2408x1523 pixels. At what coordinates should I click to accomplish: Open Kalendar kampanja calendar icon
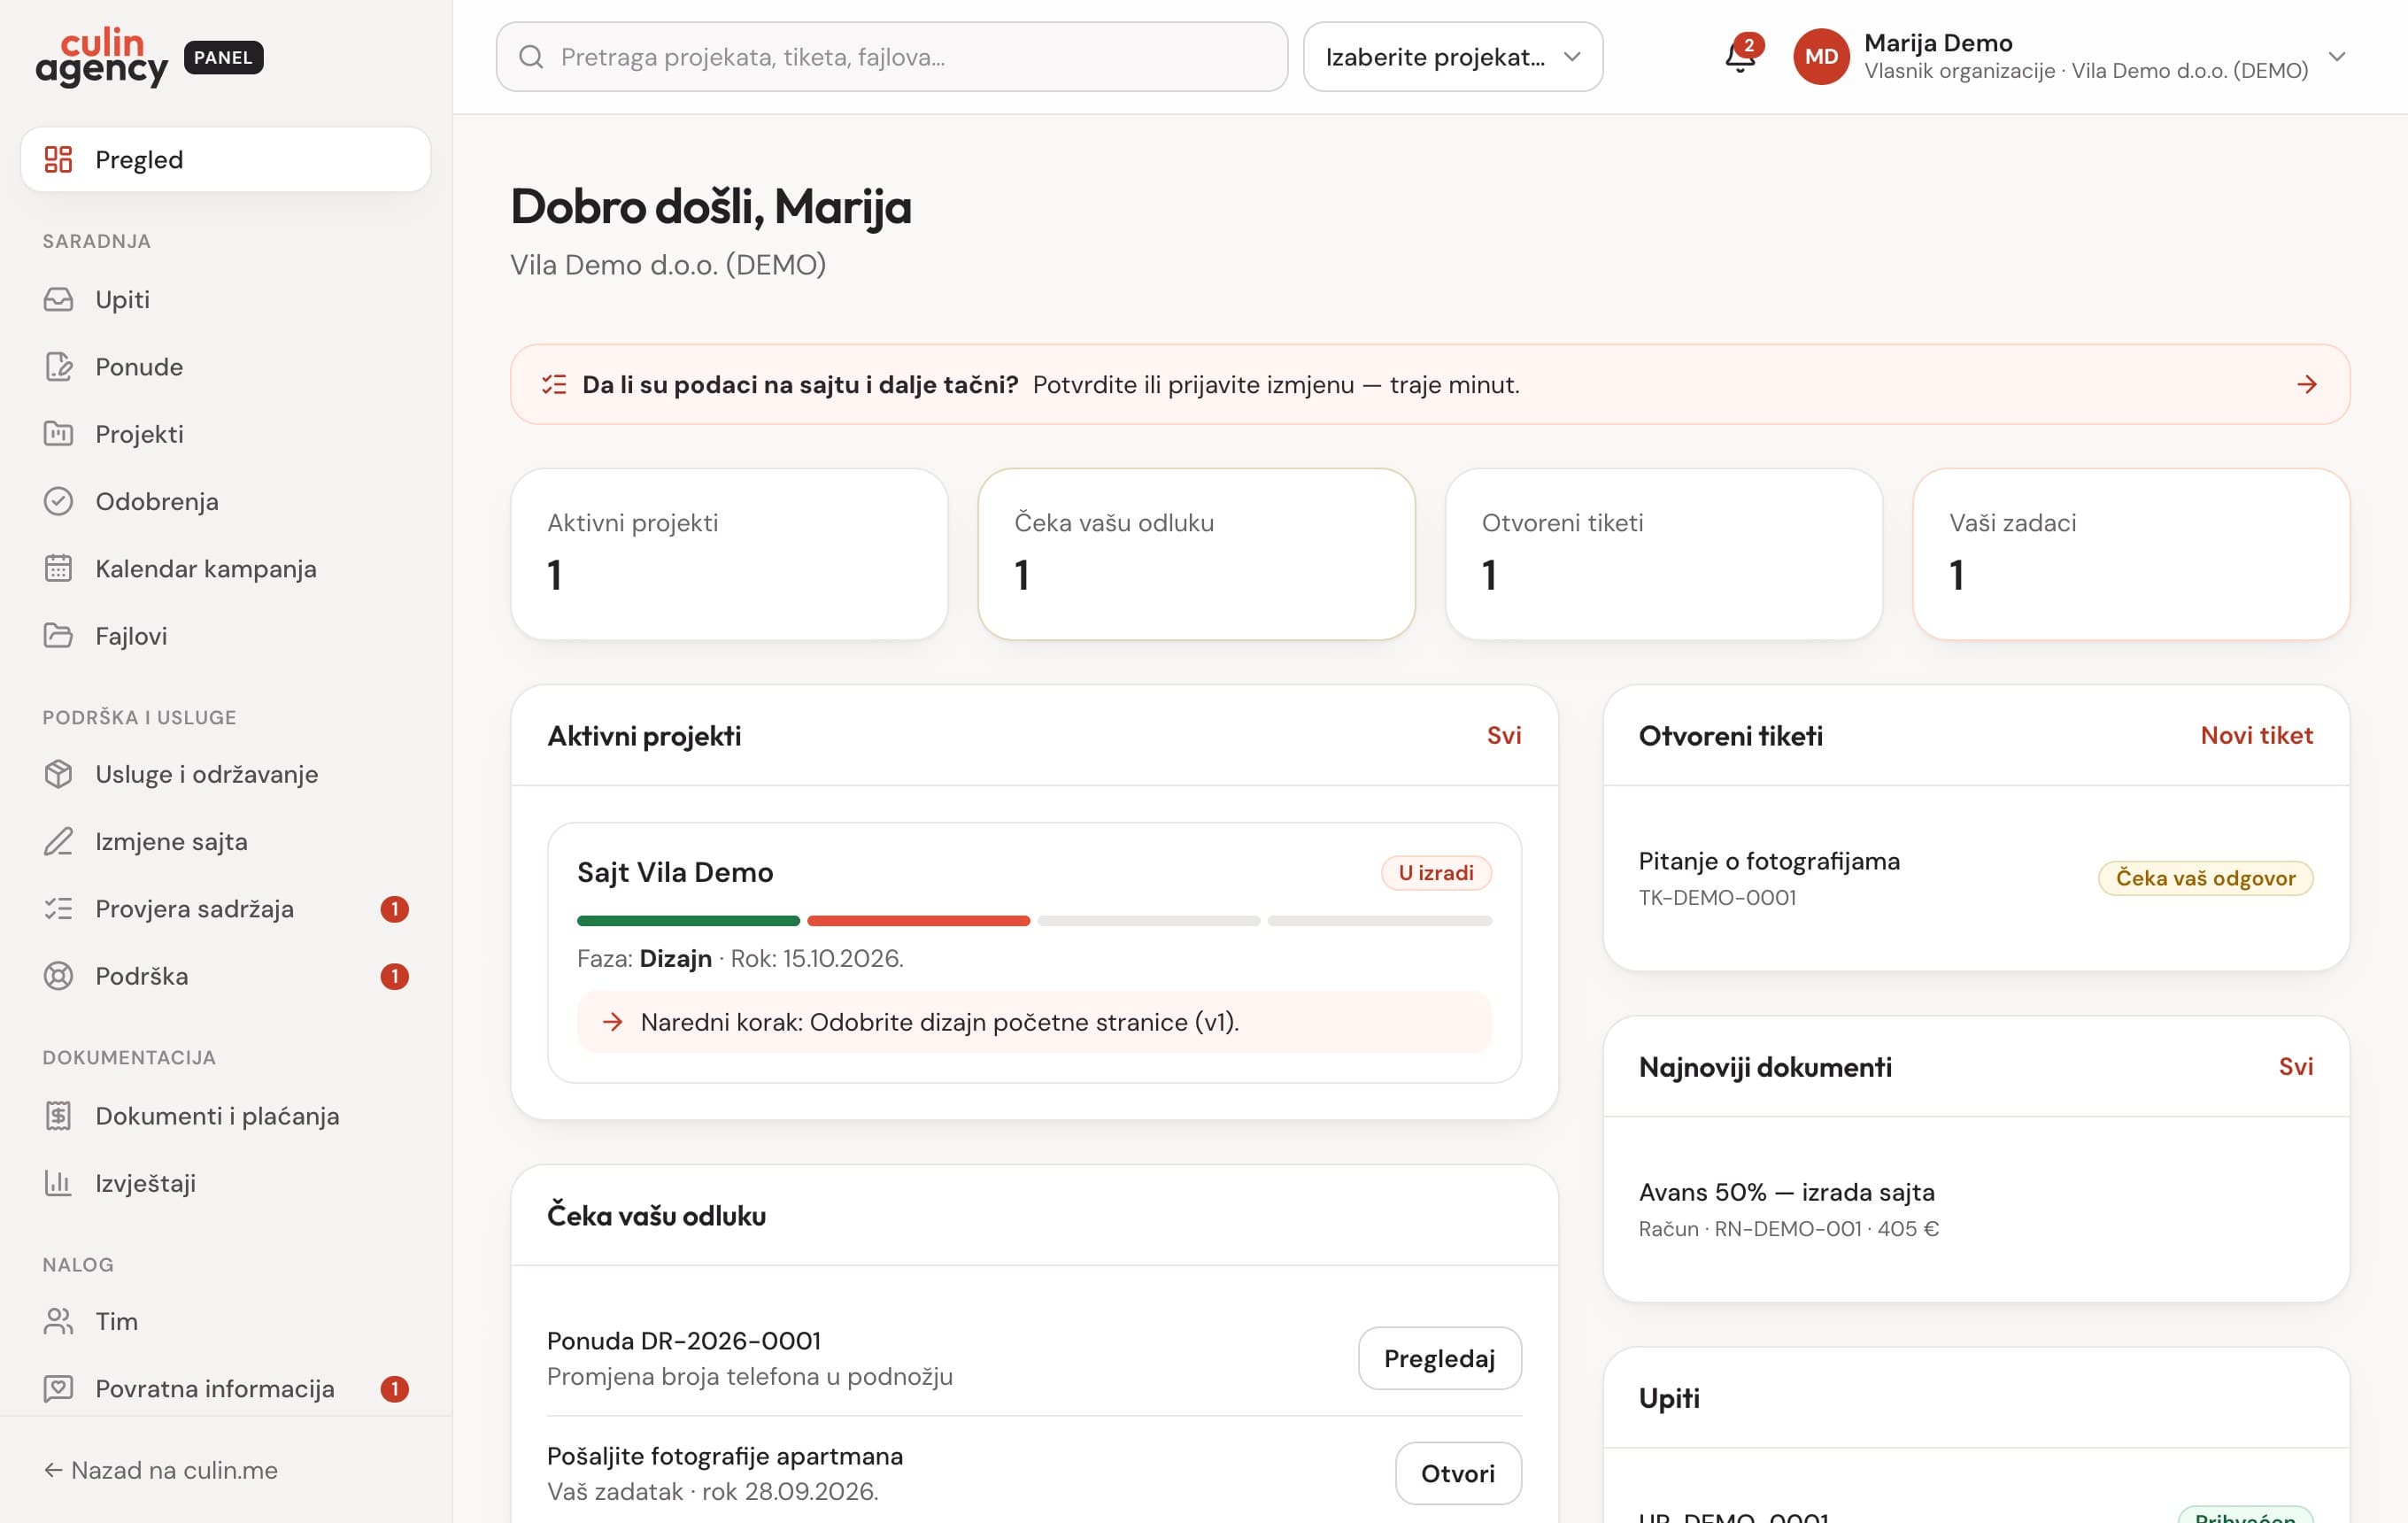[59, 568]
